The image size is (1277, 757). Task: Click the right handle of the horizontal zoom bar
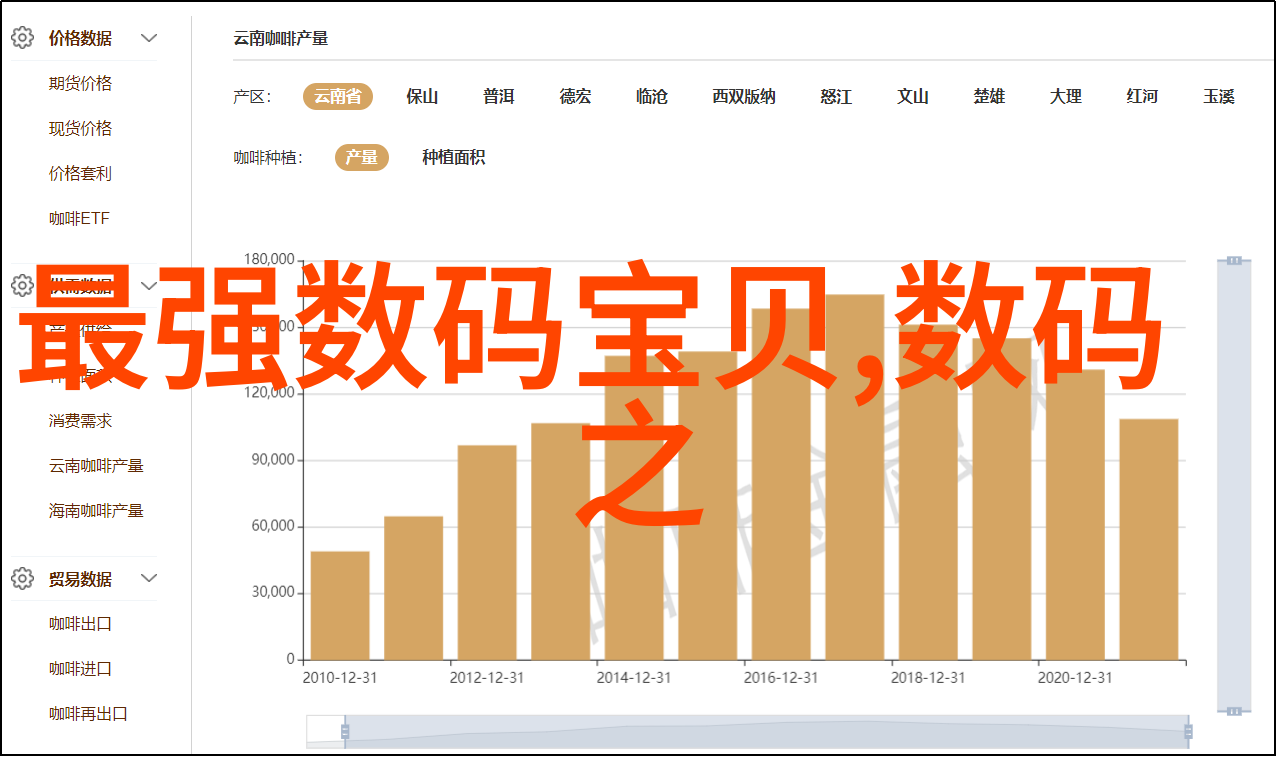[x=1186, y=732]
